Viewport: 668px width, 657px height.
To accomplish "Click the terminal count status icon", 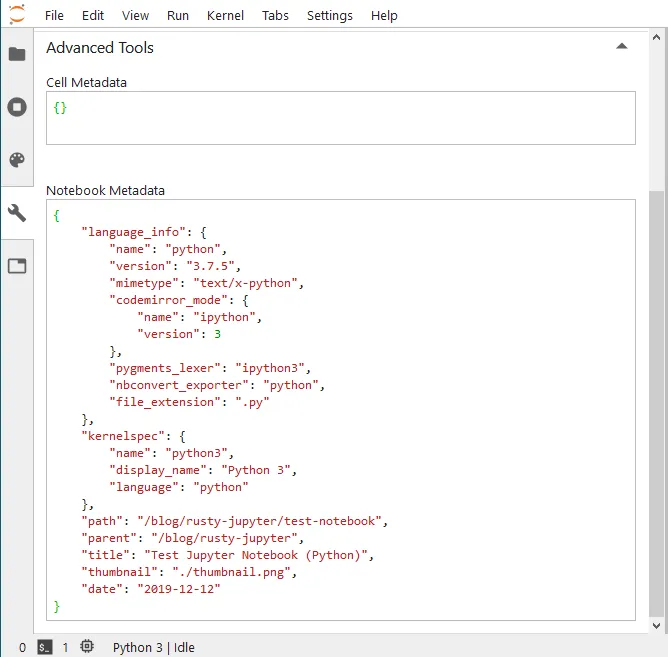I will (45, 647).
